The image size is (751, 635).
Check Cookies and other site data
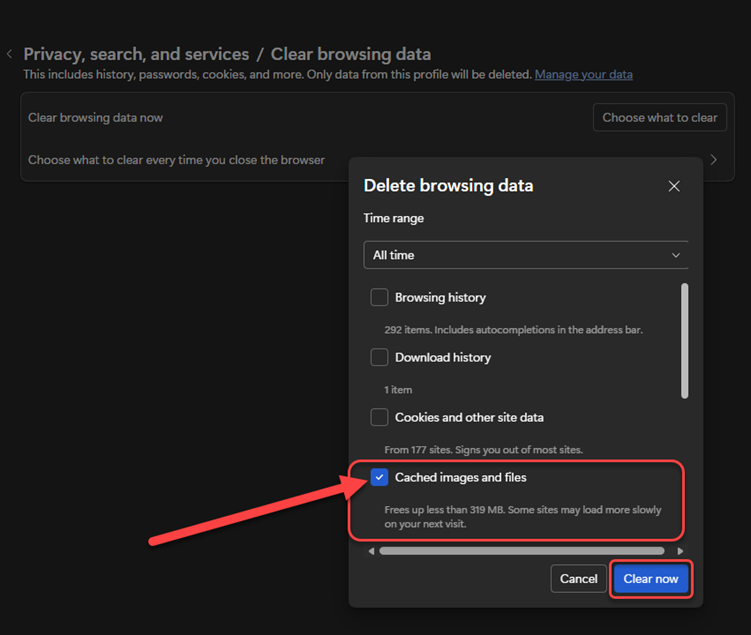tap(379, 417)
